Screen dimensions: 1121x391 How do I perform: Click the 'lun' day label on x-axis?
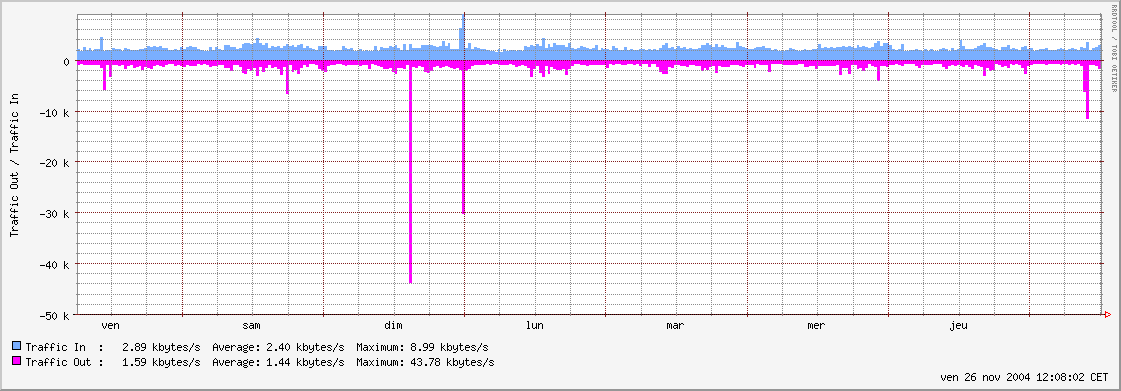tap(534, 326)
